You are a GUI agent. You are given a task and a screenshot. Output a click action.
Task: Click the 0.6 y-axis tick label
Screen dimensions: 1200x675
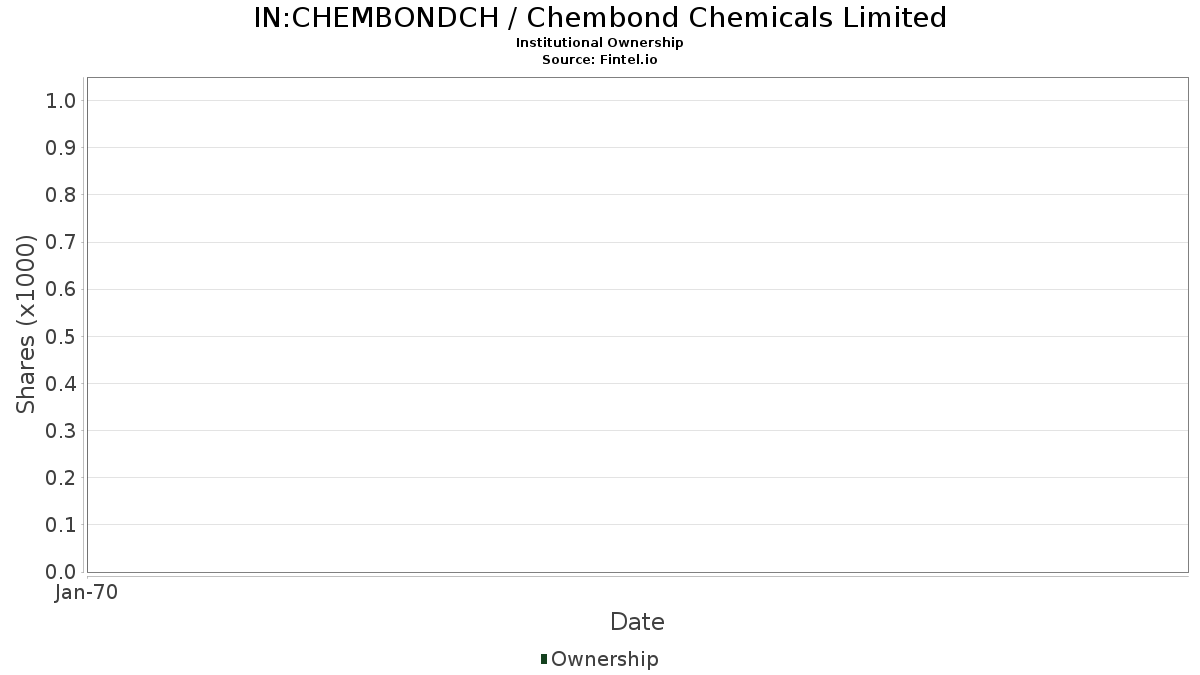tap(61, 289)
